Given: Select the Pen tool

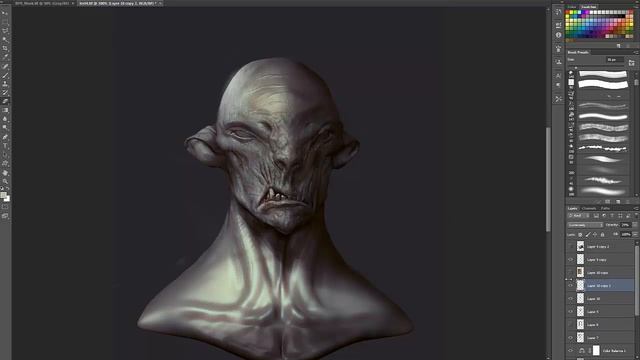Looking at the screenshot, I should [5, 137].
